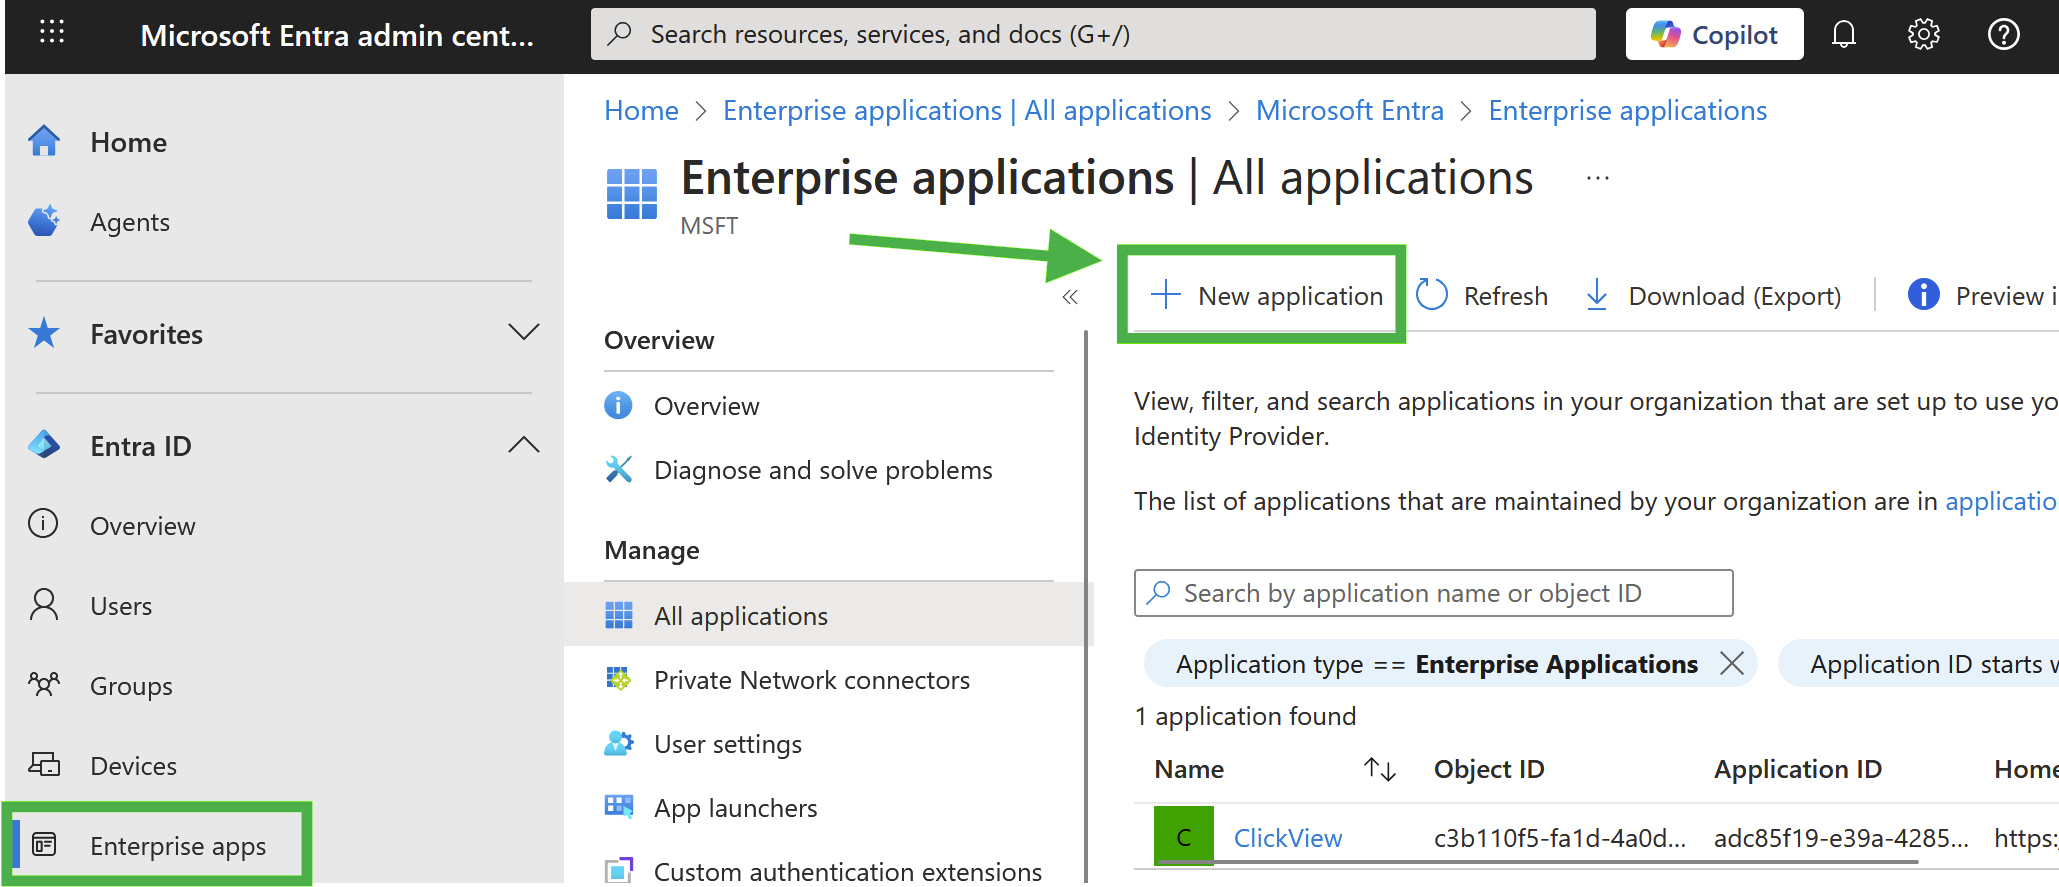The width and height of the screenshot is (2059, 887).
Task: Open Devices in the sidebar
Action: [133, 766]
